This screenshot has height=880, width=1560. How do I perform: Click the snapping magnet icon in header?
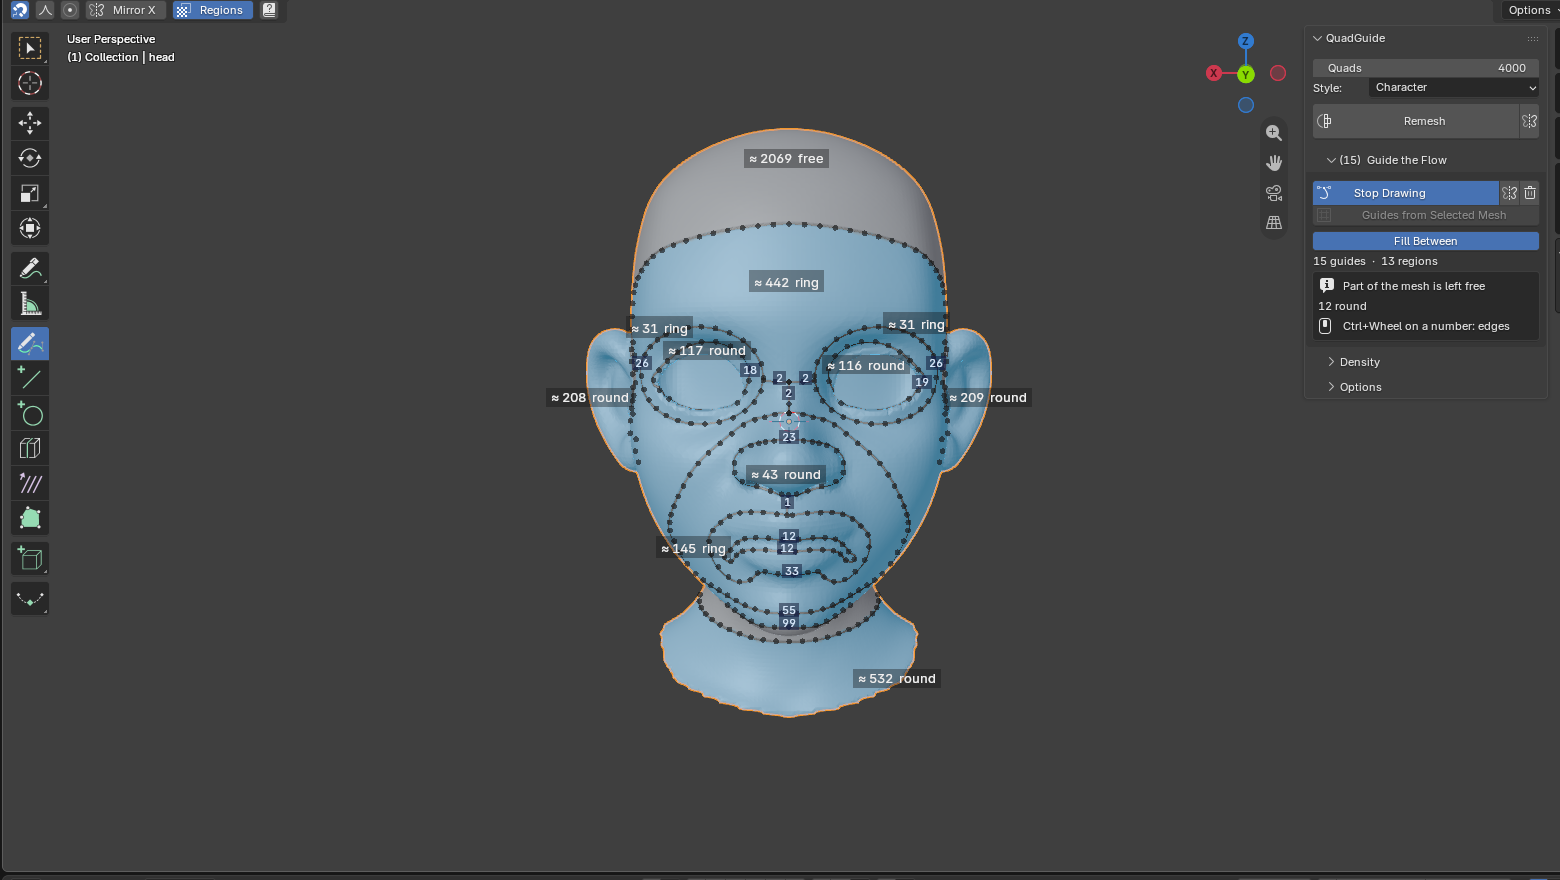[20, 10]
